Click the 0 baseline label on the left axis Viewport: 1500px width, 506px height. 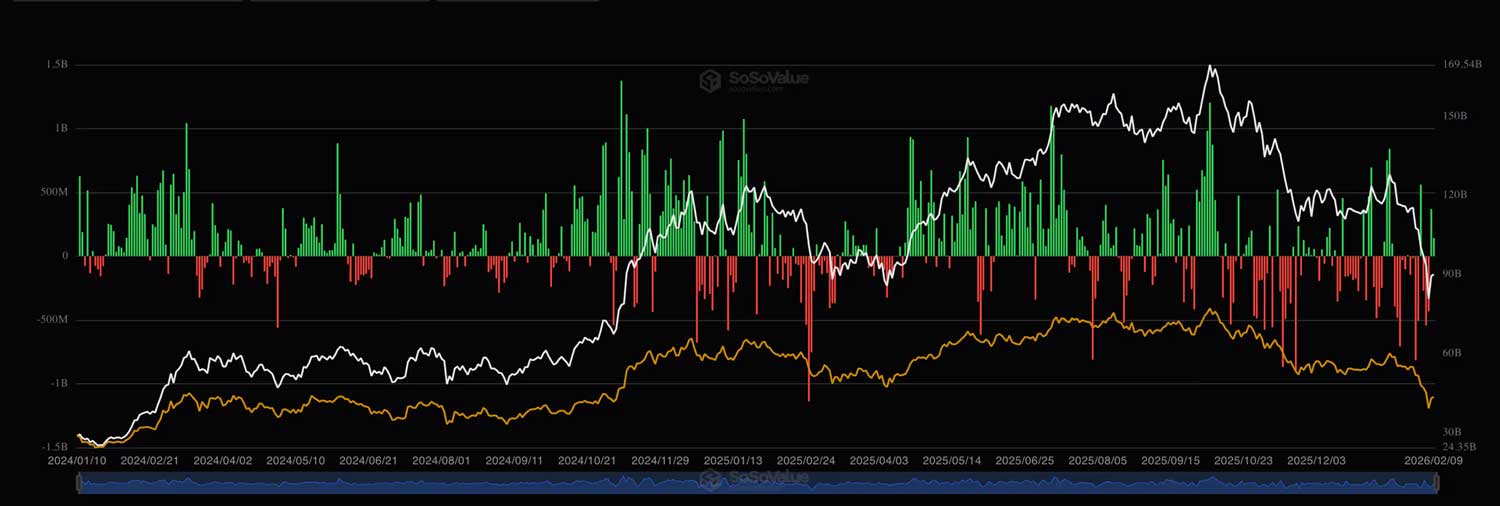click(x=65, y=256)
